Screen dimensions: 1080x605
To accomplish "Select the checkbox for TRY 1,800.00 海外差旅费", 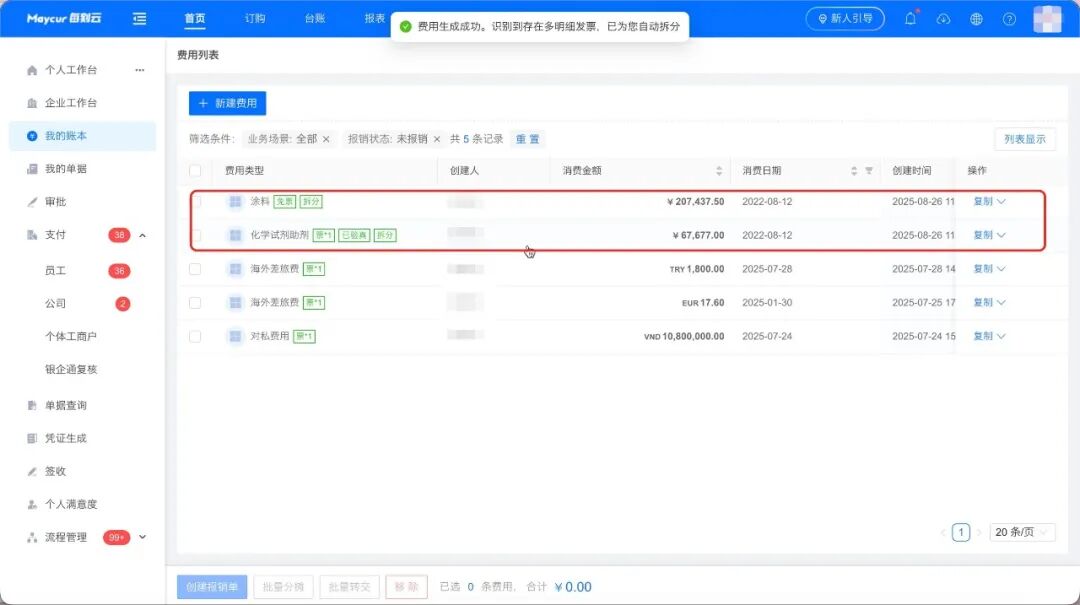I will coord(195,269).
